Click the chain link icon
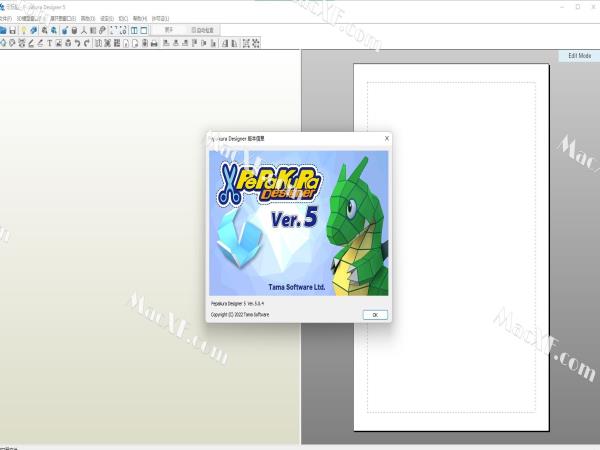Viewport: 600px width, 450px height. pos(102,30)
